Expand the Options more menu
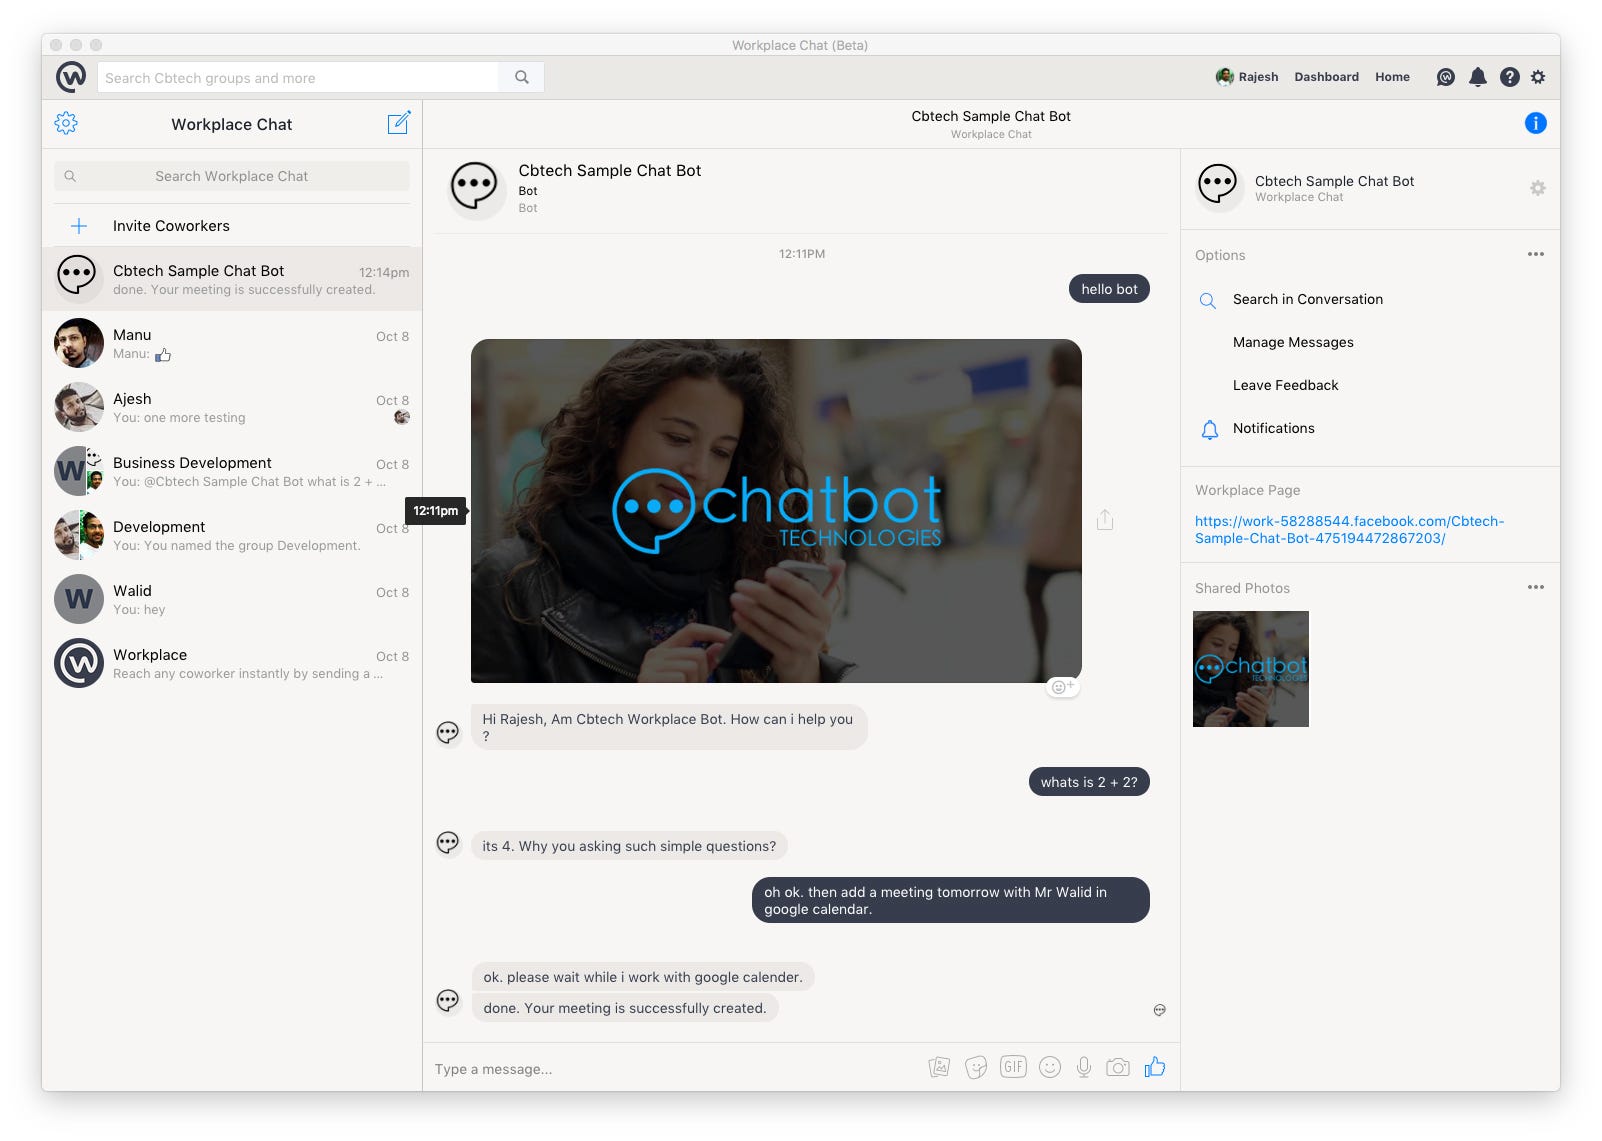1602x1141 pixels. (1536, 254)
